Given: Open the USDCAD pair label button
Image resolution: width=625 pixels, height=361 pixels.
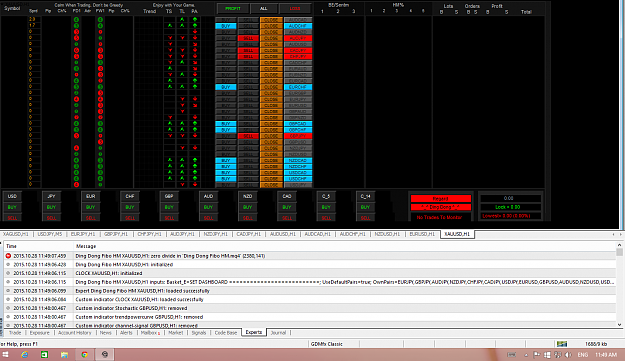Looking at the screenshot, I should [298, 173].
